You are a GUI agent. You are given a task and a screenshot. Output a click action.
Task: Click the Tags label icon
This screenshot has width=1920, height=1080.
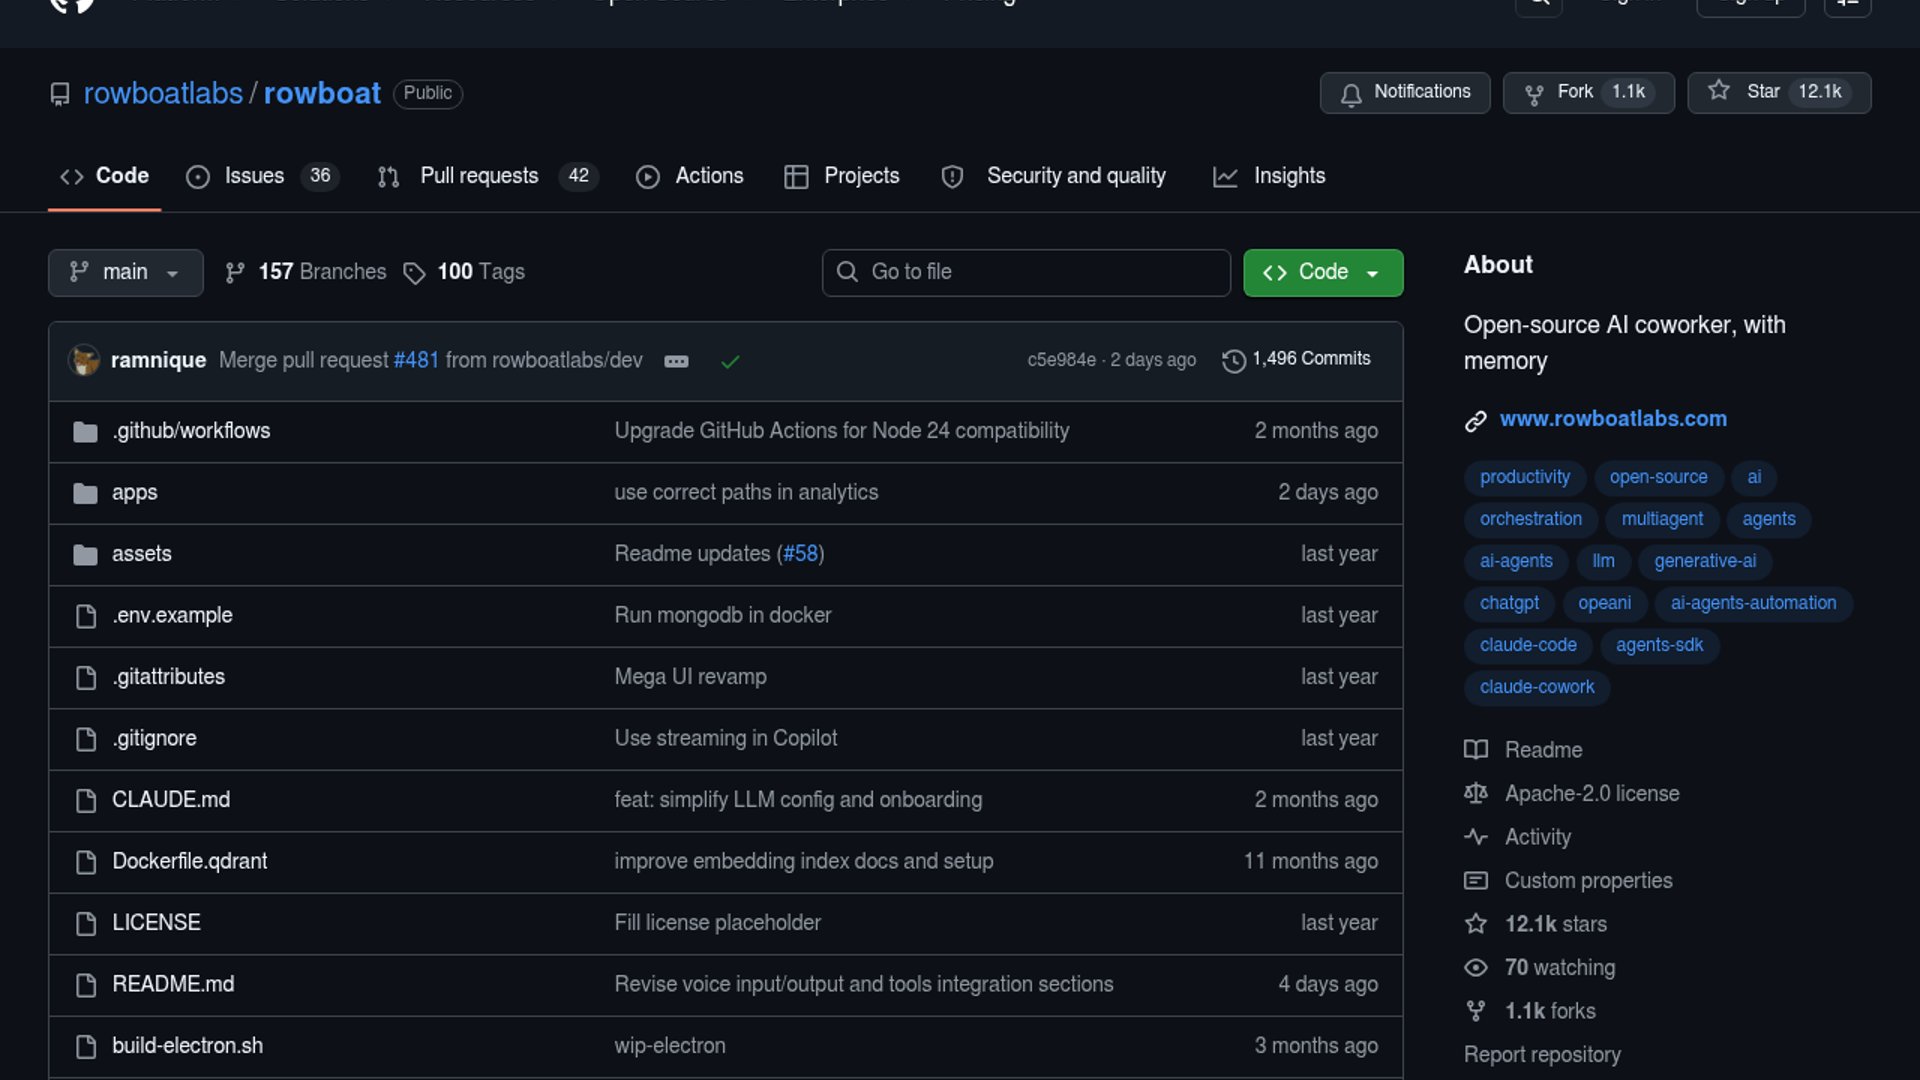(x=414, y=273)
